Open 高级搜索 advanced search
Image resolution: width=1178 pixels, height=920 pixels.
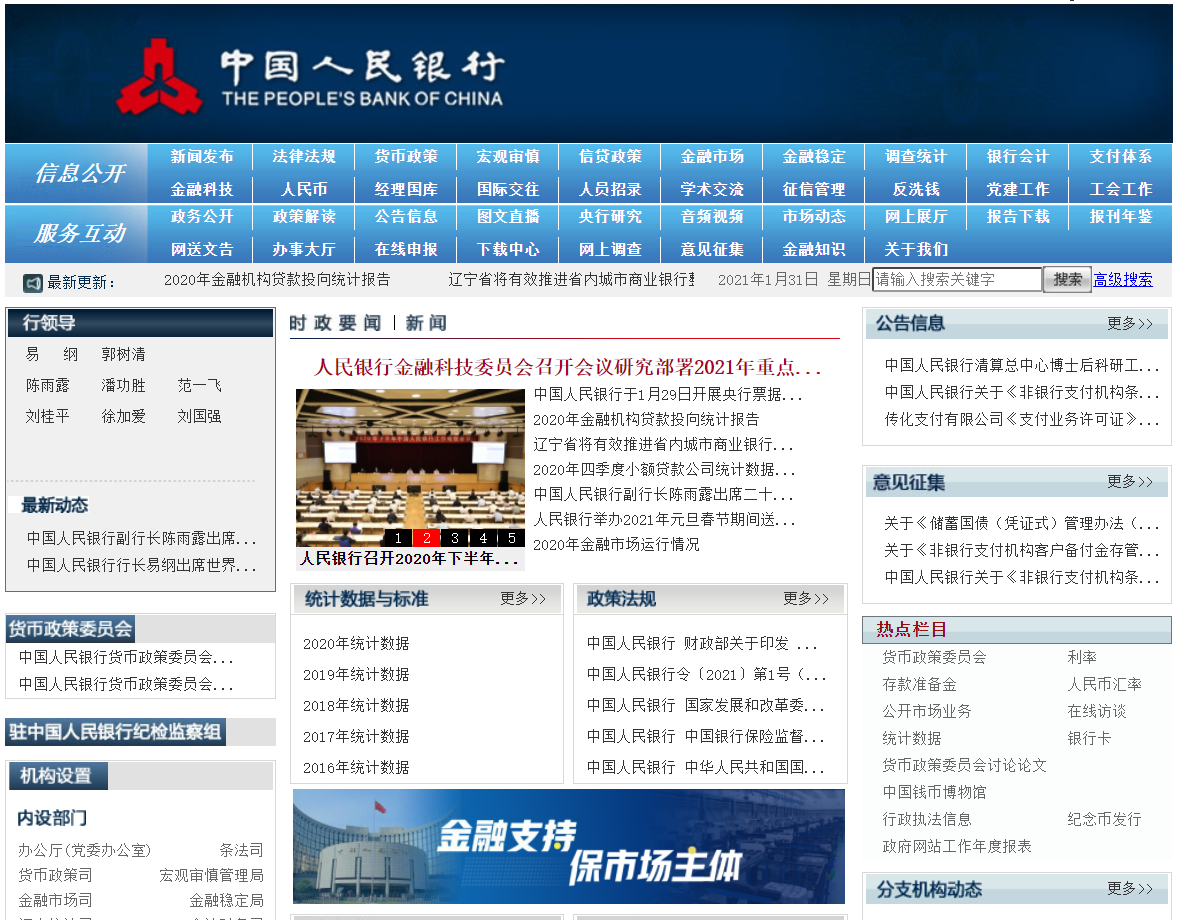click(1123, 280)
